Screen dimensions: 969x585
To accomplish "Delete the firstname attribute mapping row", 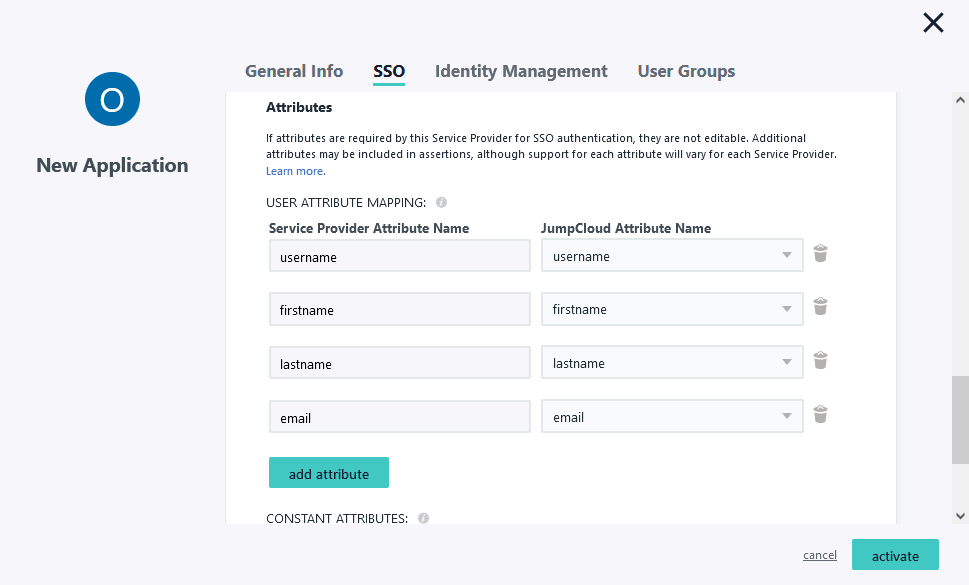I will pyautogui.click(x=820, y=306).
